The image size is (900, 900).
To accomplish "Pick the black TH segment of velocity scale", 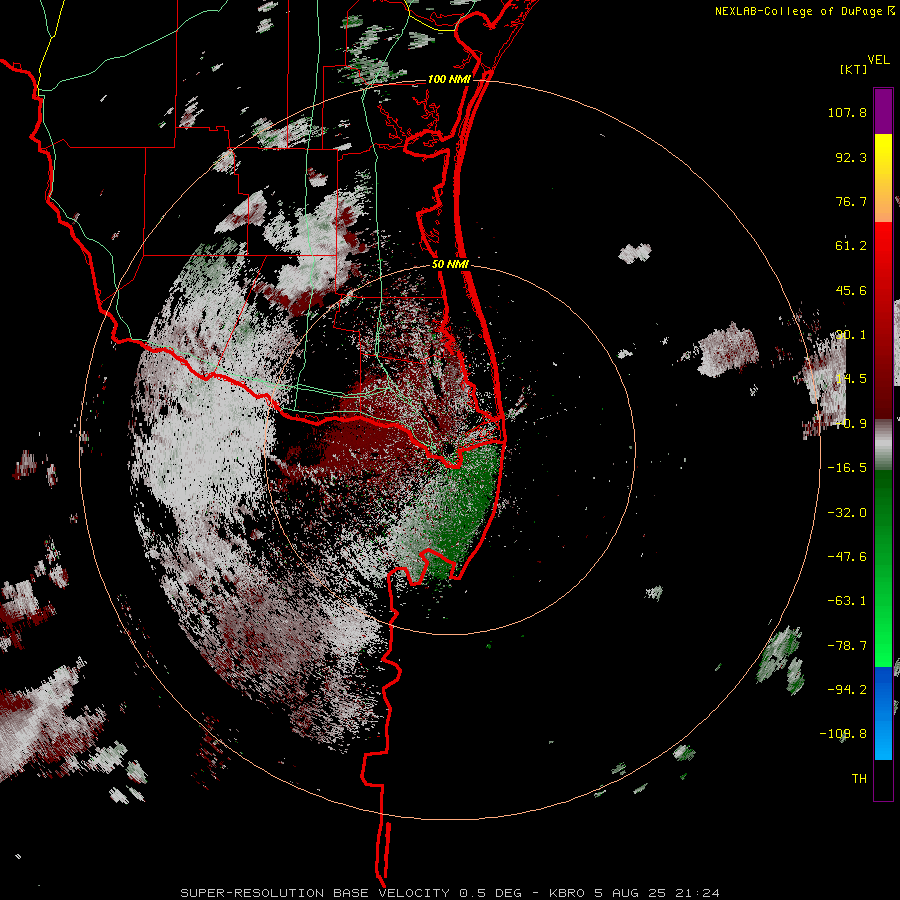I will tap(883, 779).
